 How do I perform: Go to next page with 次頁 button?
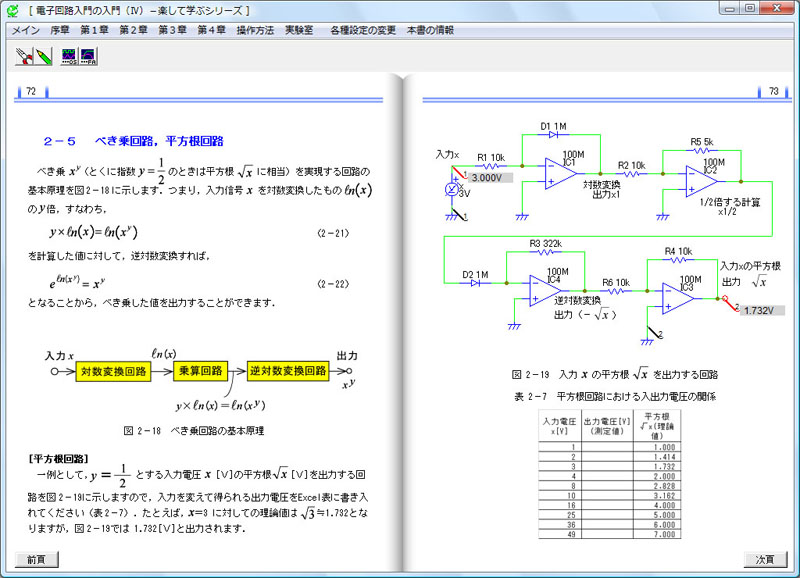click(765, 559)
